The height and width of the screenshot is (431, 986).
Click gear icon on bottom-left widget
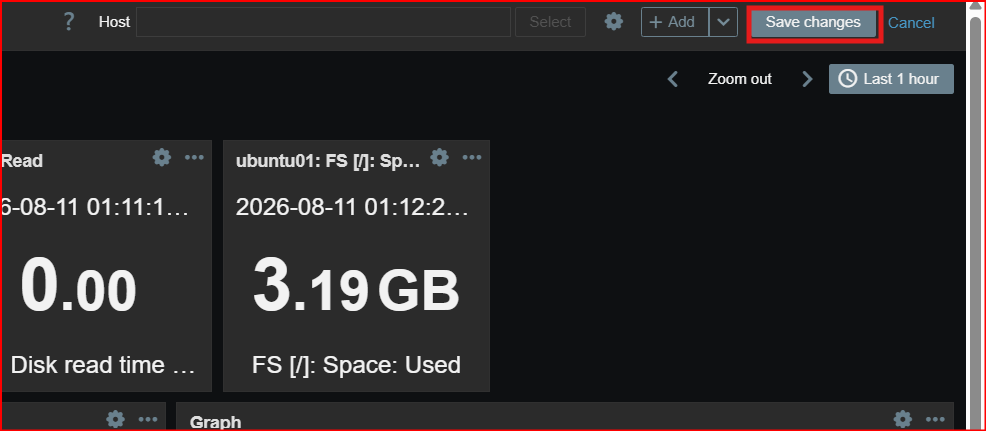(x=116, y=419)
